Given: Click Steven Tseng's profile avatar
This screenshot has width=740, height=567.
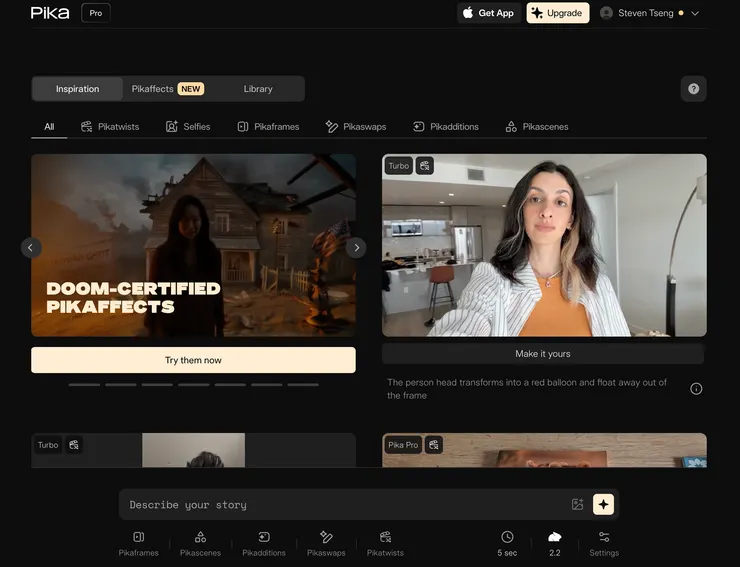Looking at the screenshot, I should (x=606, y=13).
